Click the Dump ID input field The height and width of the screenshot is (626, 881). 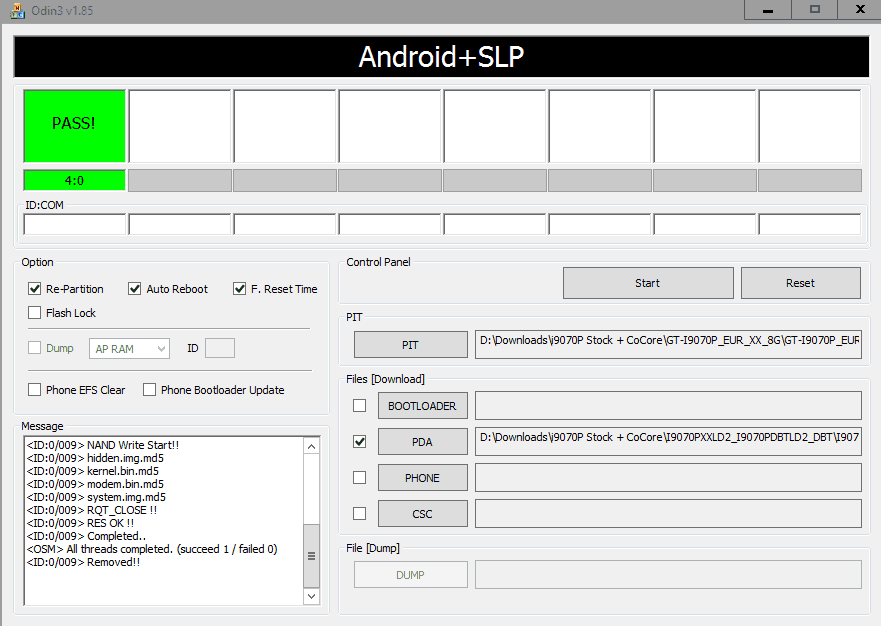[220, 348]
